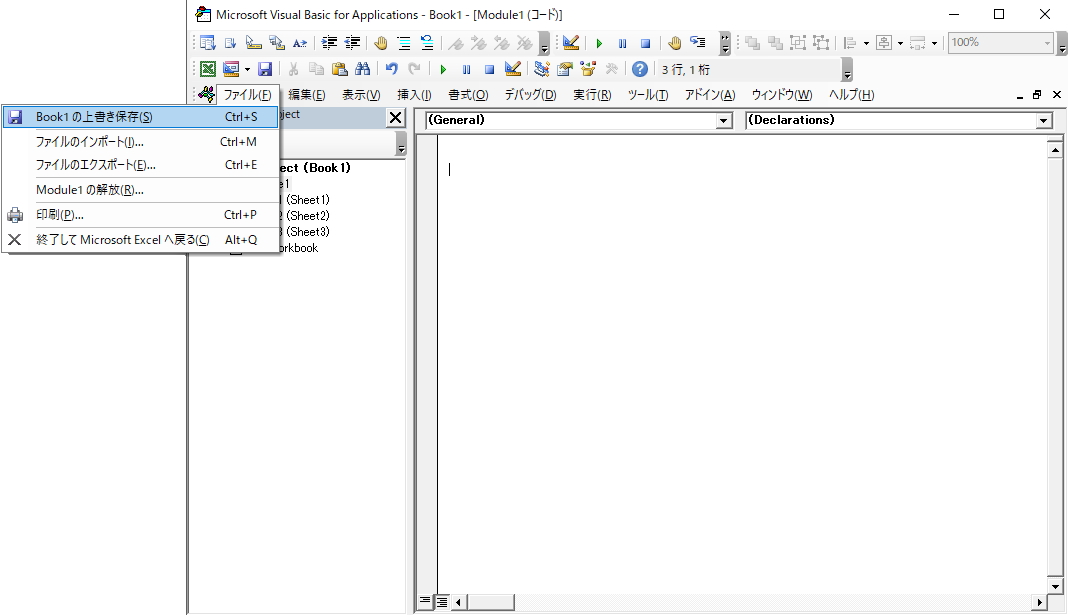The height and width of the screenshot is (615, 1068).
Task: Click the Step Into icon
Action: pyautogui.click(x=697, y=43)
